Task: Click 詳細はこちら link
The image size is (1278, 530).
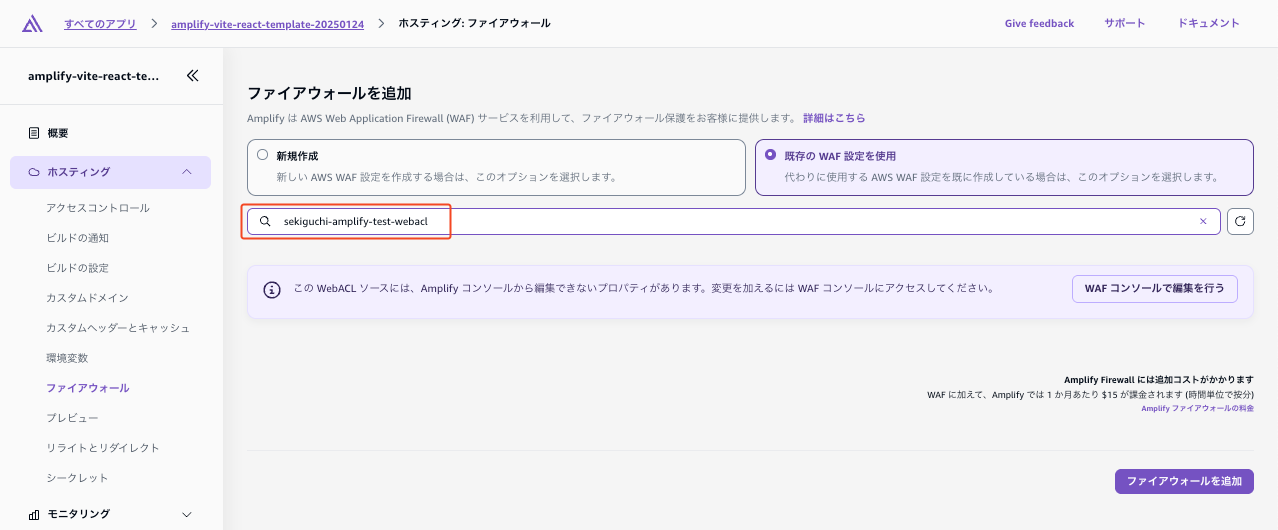Action: (x=834, y=118)
